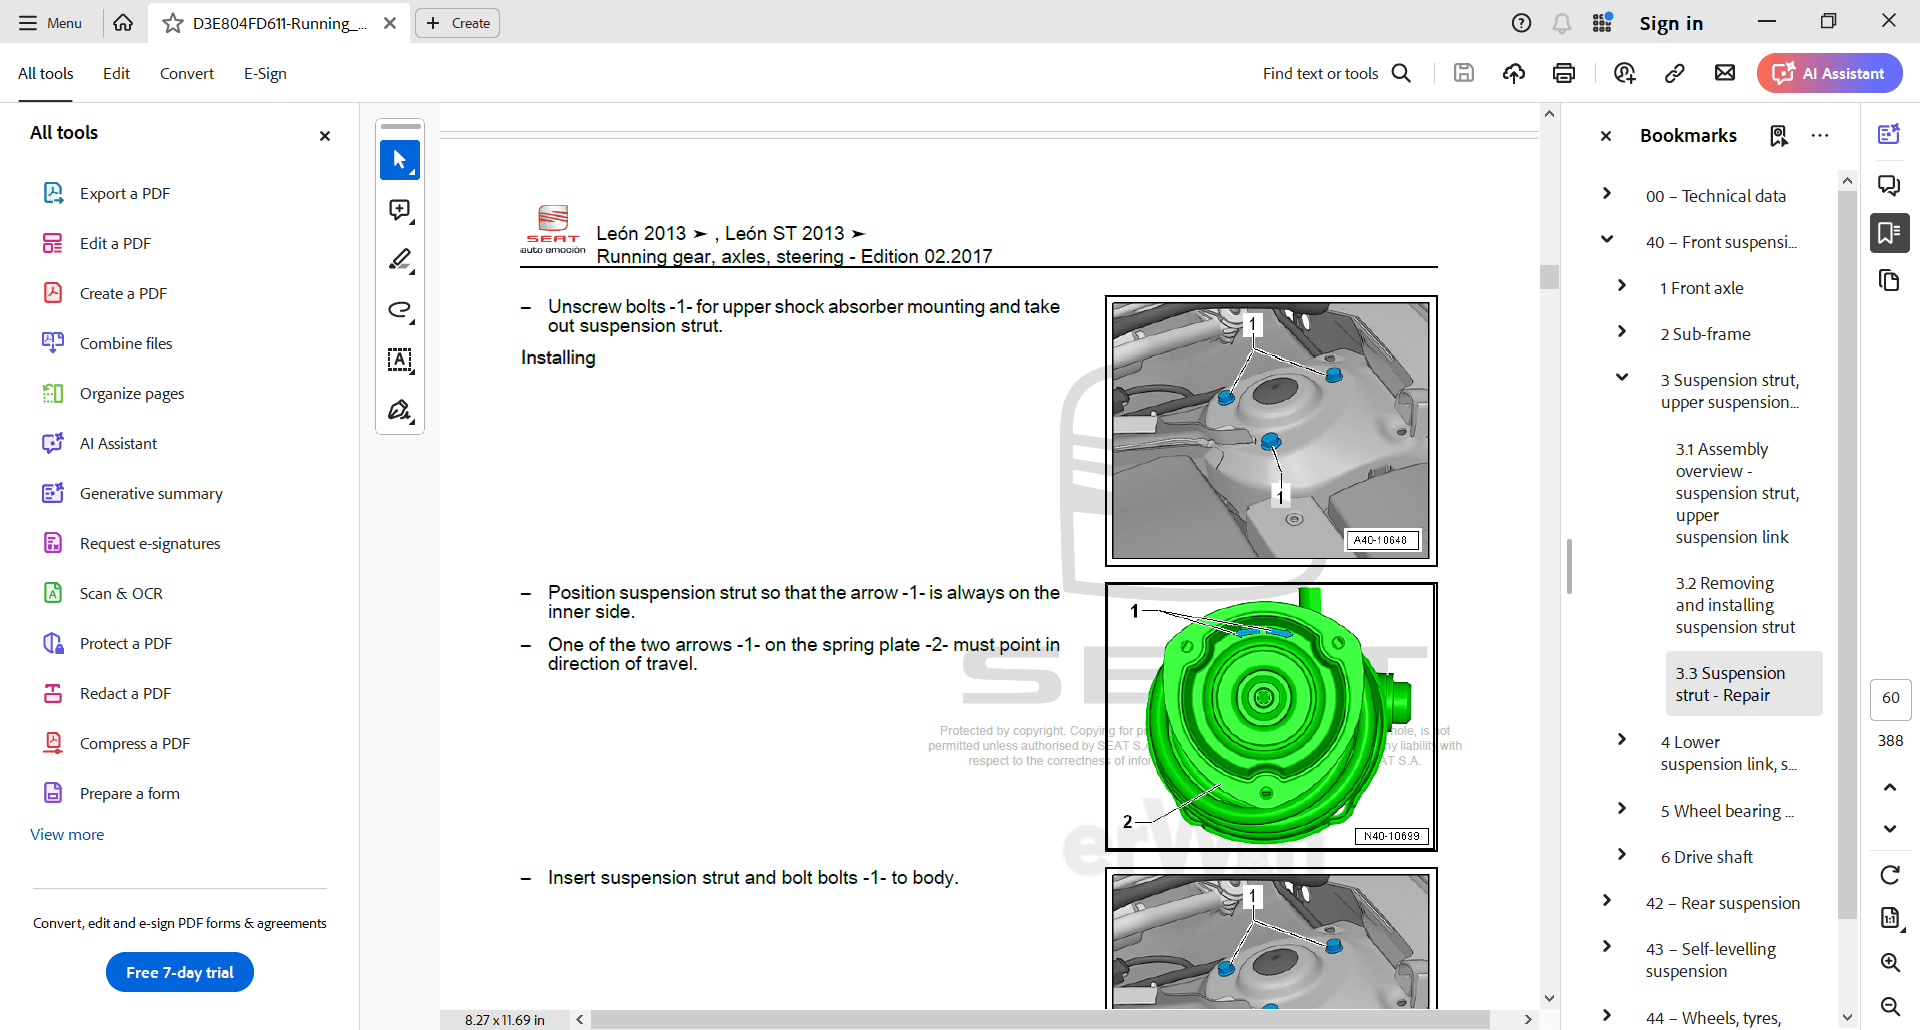Click the page number 60 field

click(1890, 698)
